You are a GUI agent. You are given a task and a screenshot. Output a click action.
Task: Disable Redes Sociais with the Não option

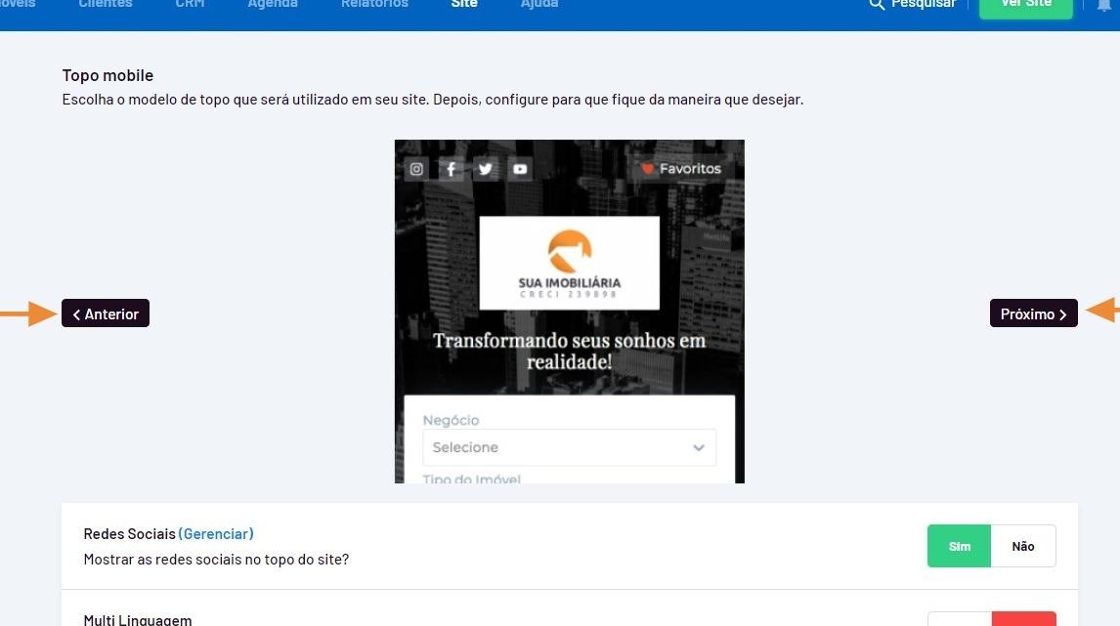coord(1023,546)
